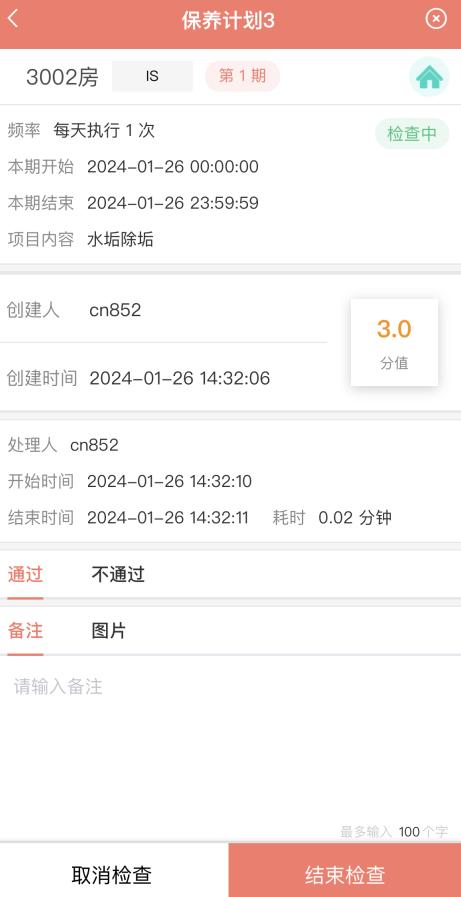Open the green home icon
The image size is (461, 897).
click(429, 77)
